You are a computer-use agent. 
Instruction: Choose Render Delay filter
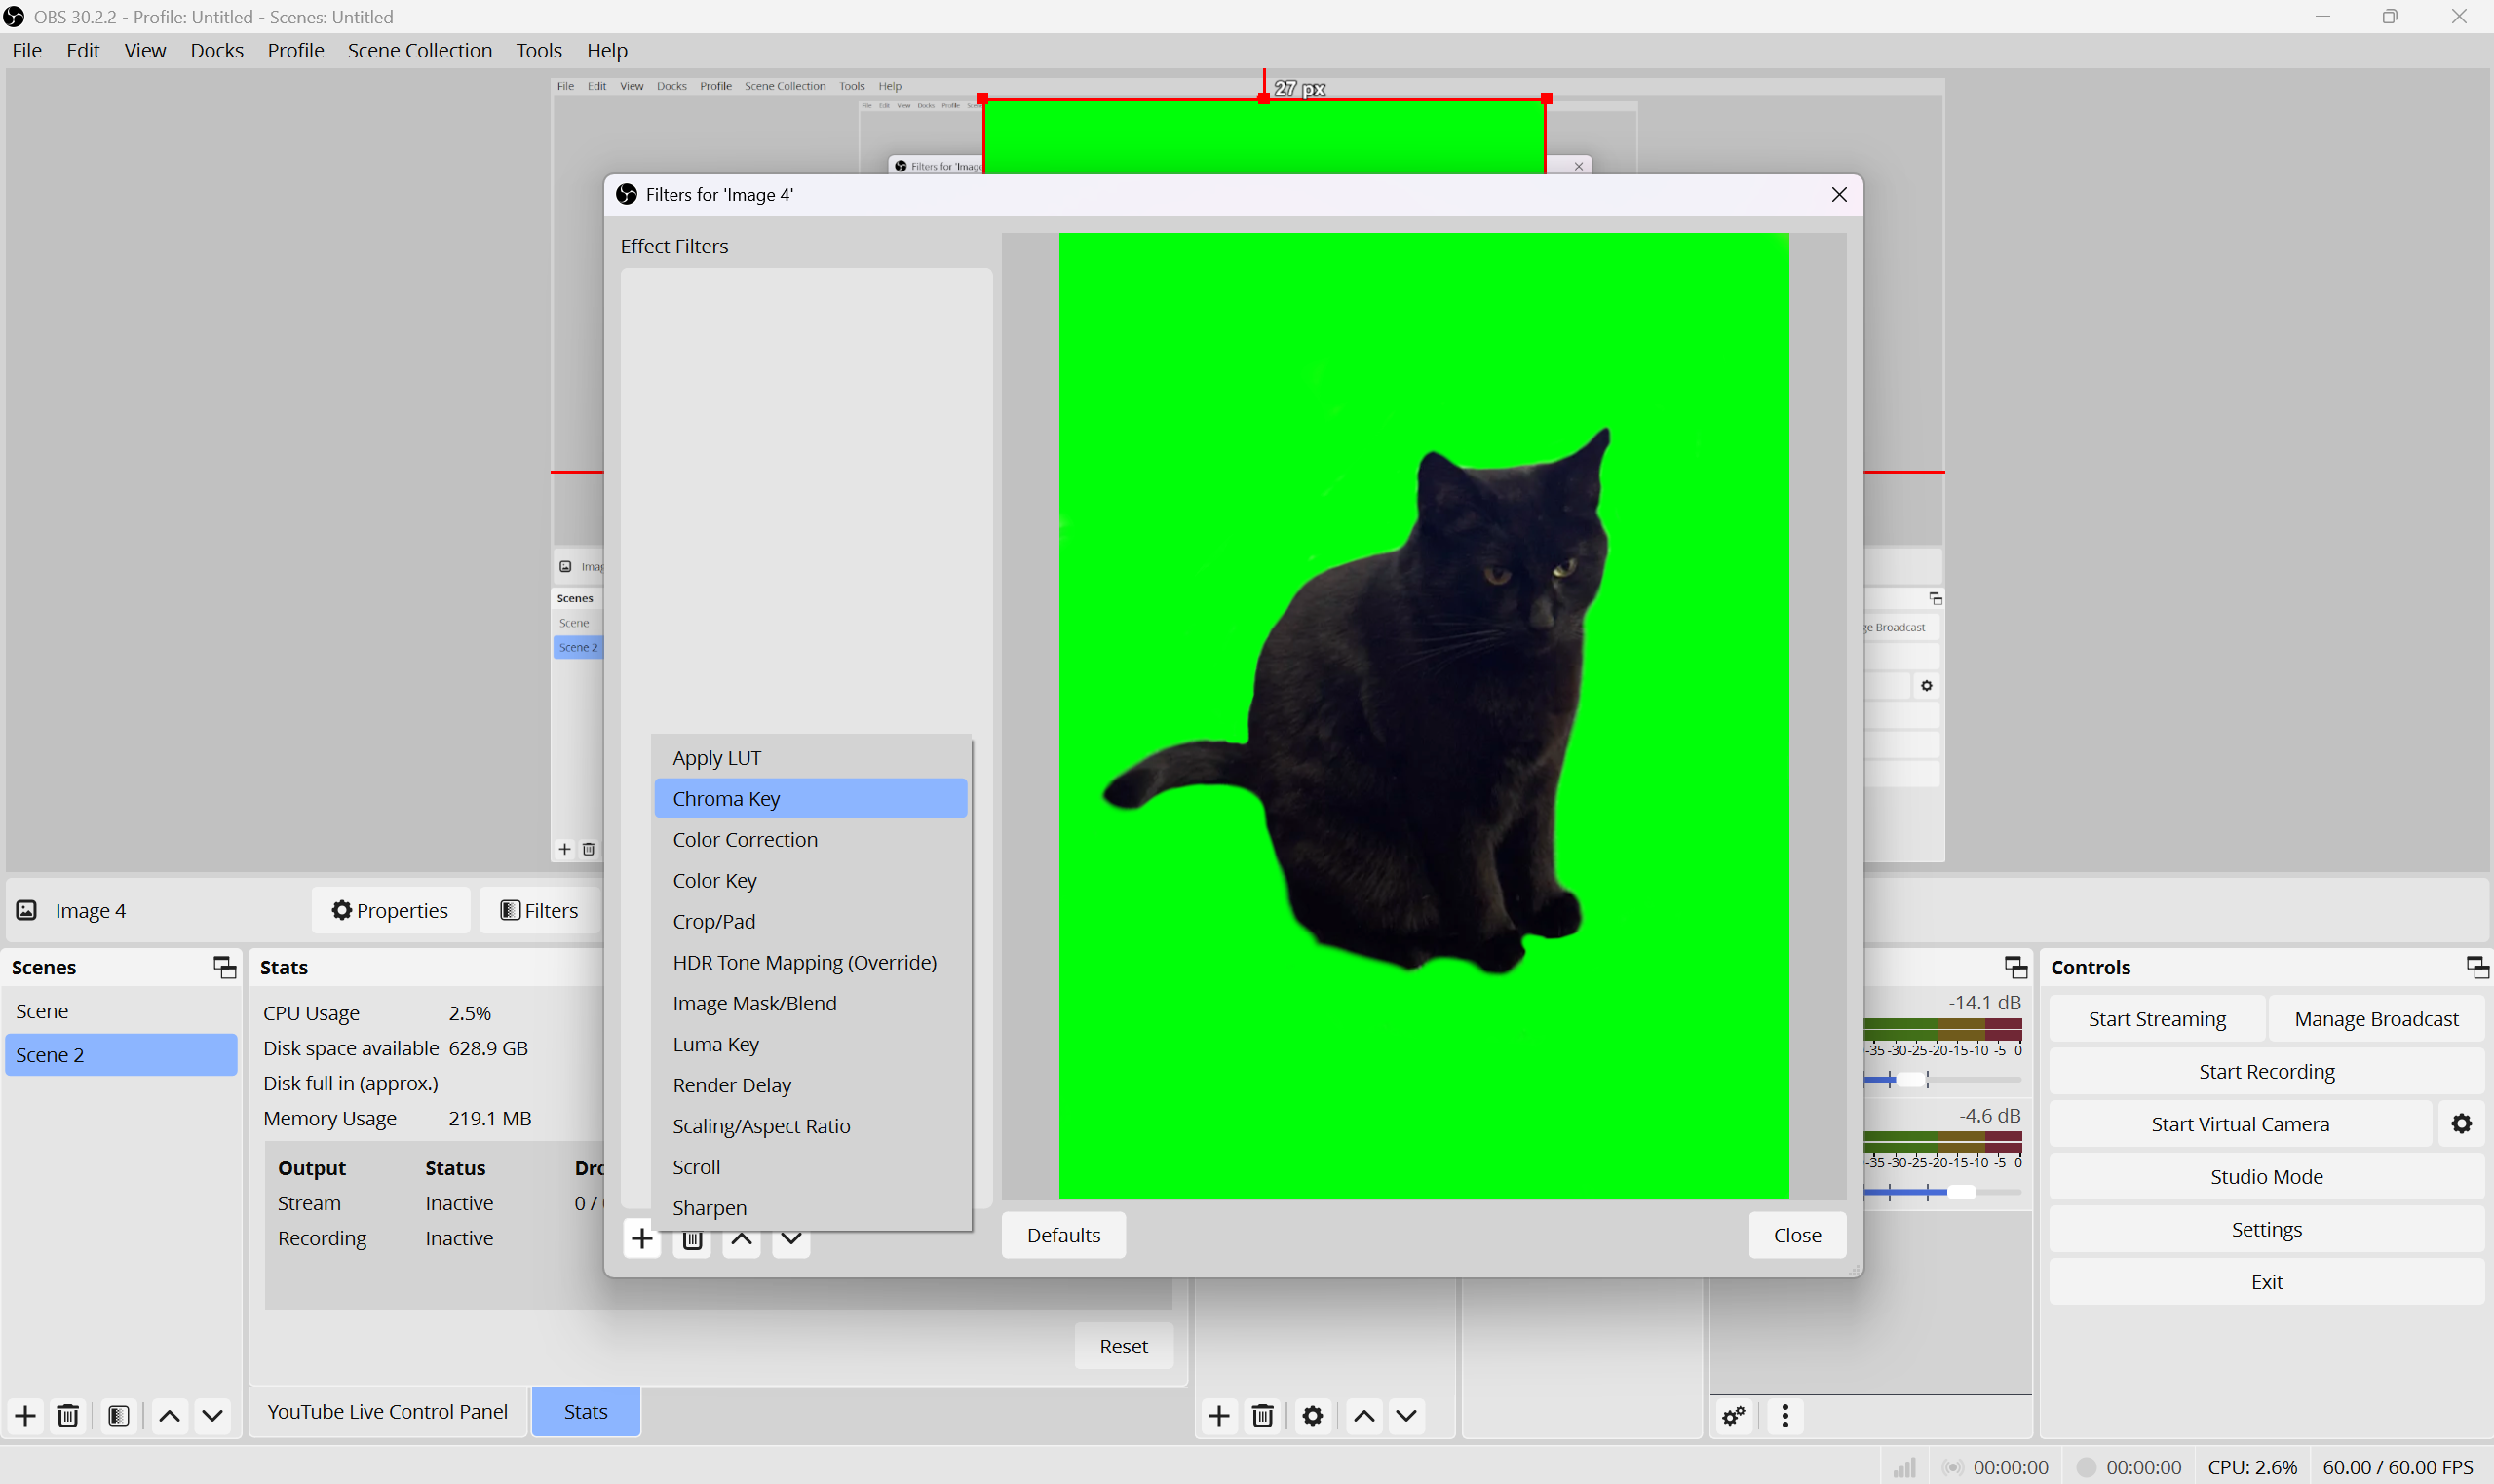pos(811,1086)
